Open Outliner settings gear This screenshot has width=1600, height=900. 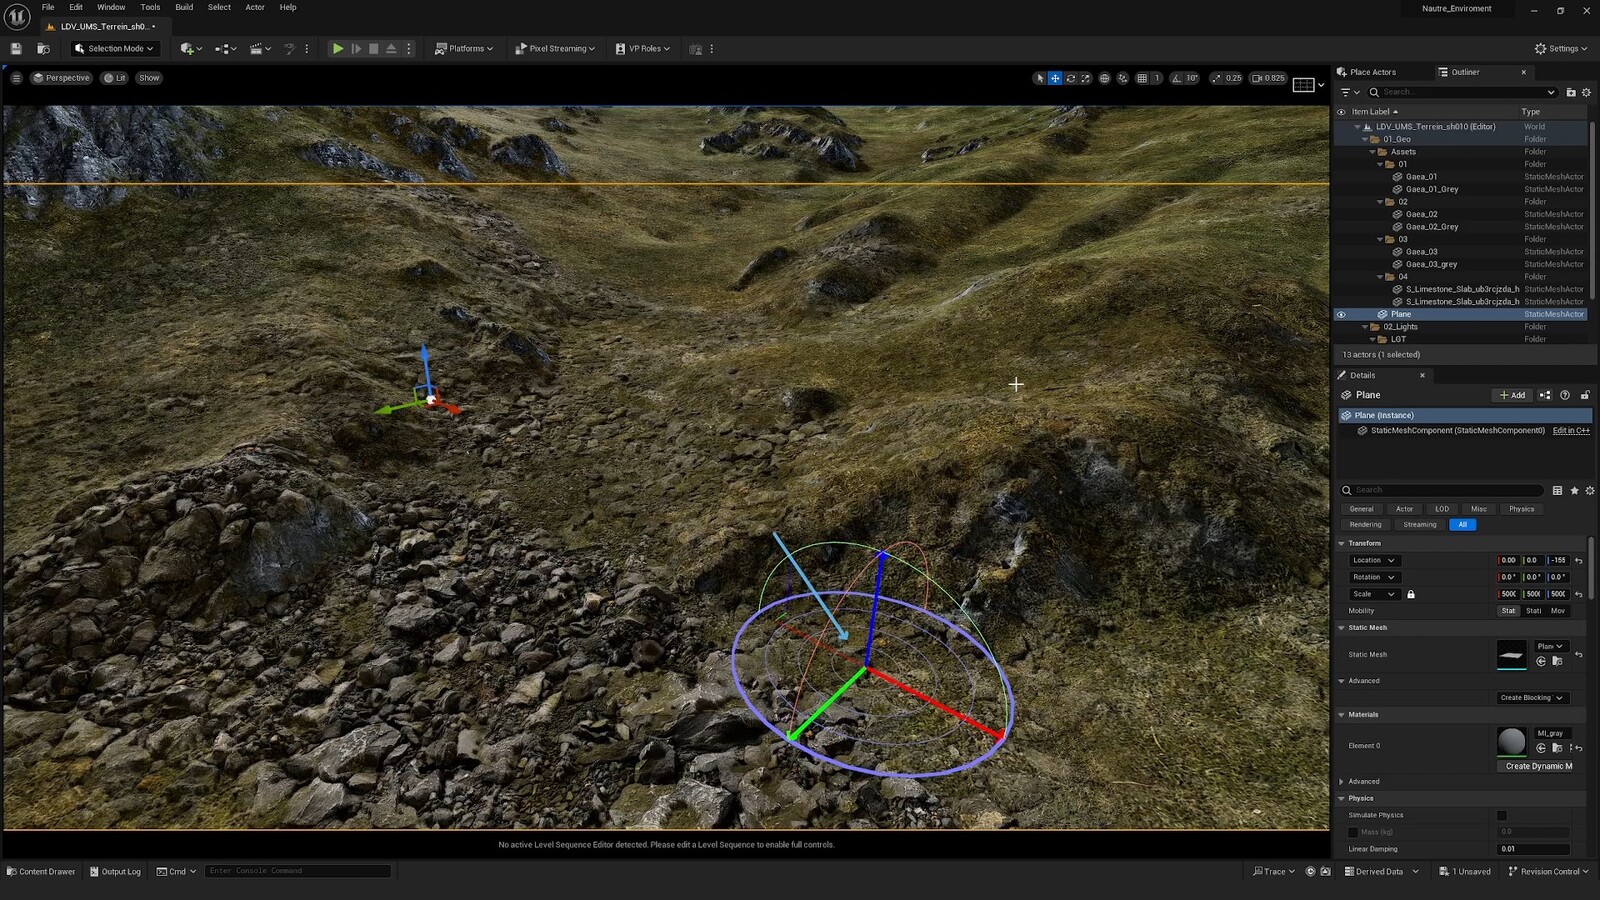1586,92
